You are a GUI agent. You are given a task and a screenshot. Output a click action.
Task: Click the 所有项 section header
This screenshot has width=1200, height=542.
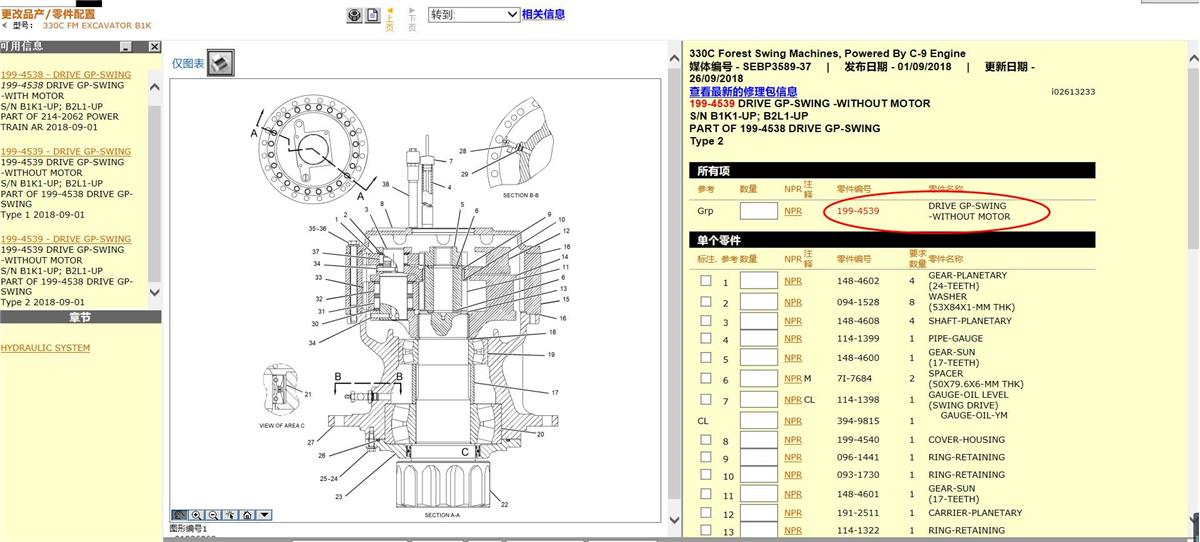click(x=892, y=170)
